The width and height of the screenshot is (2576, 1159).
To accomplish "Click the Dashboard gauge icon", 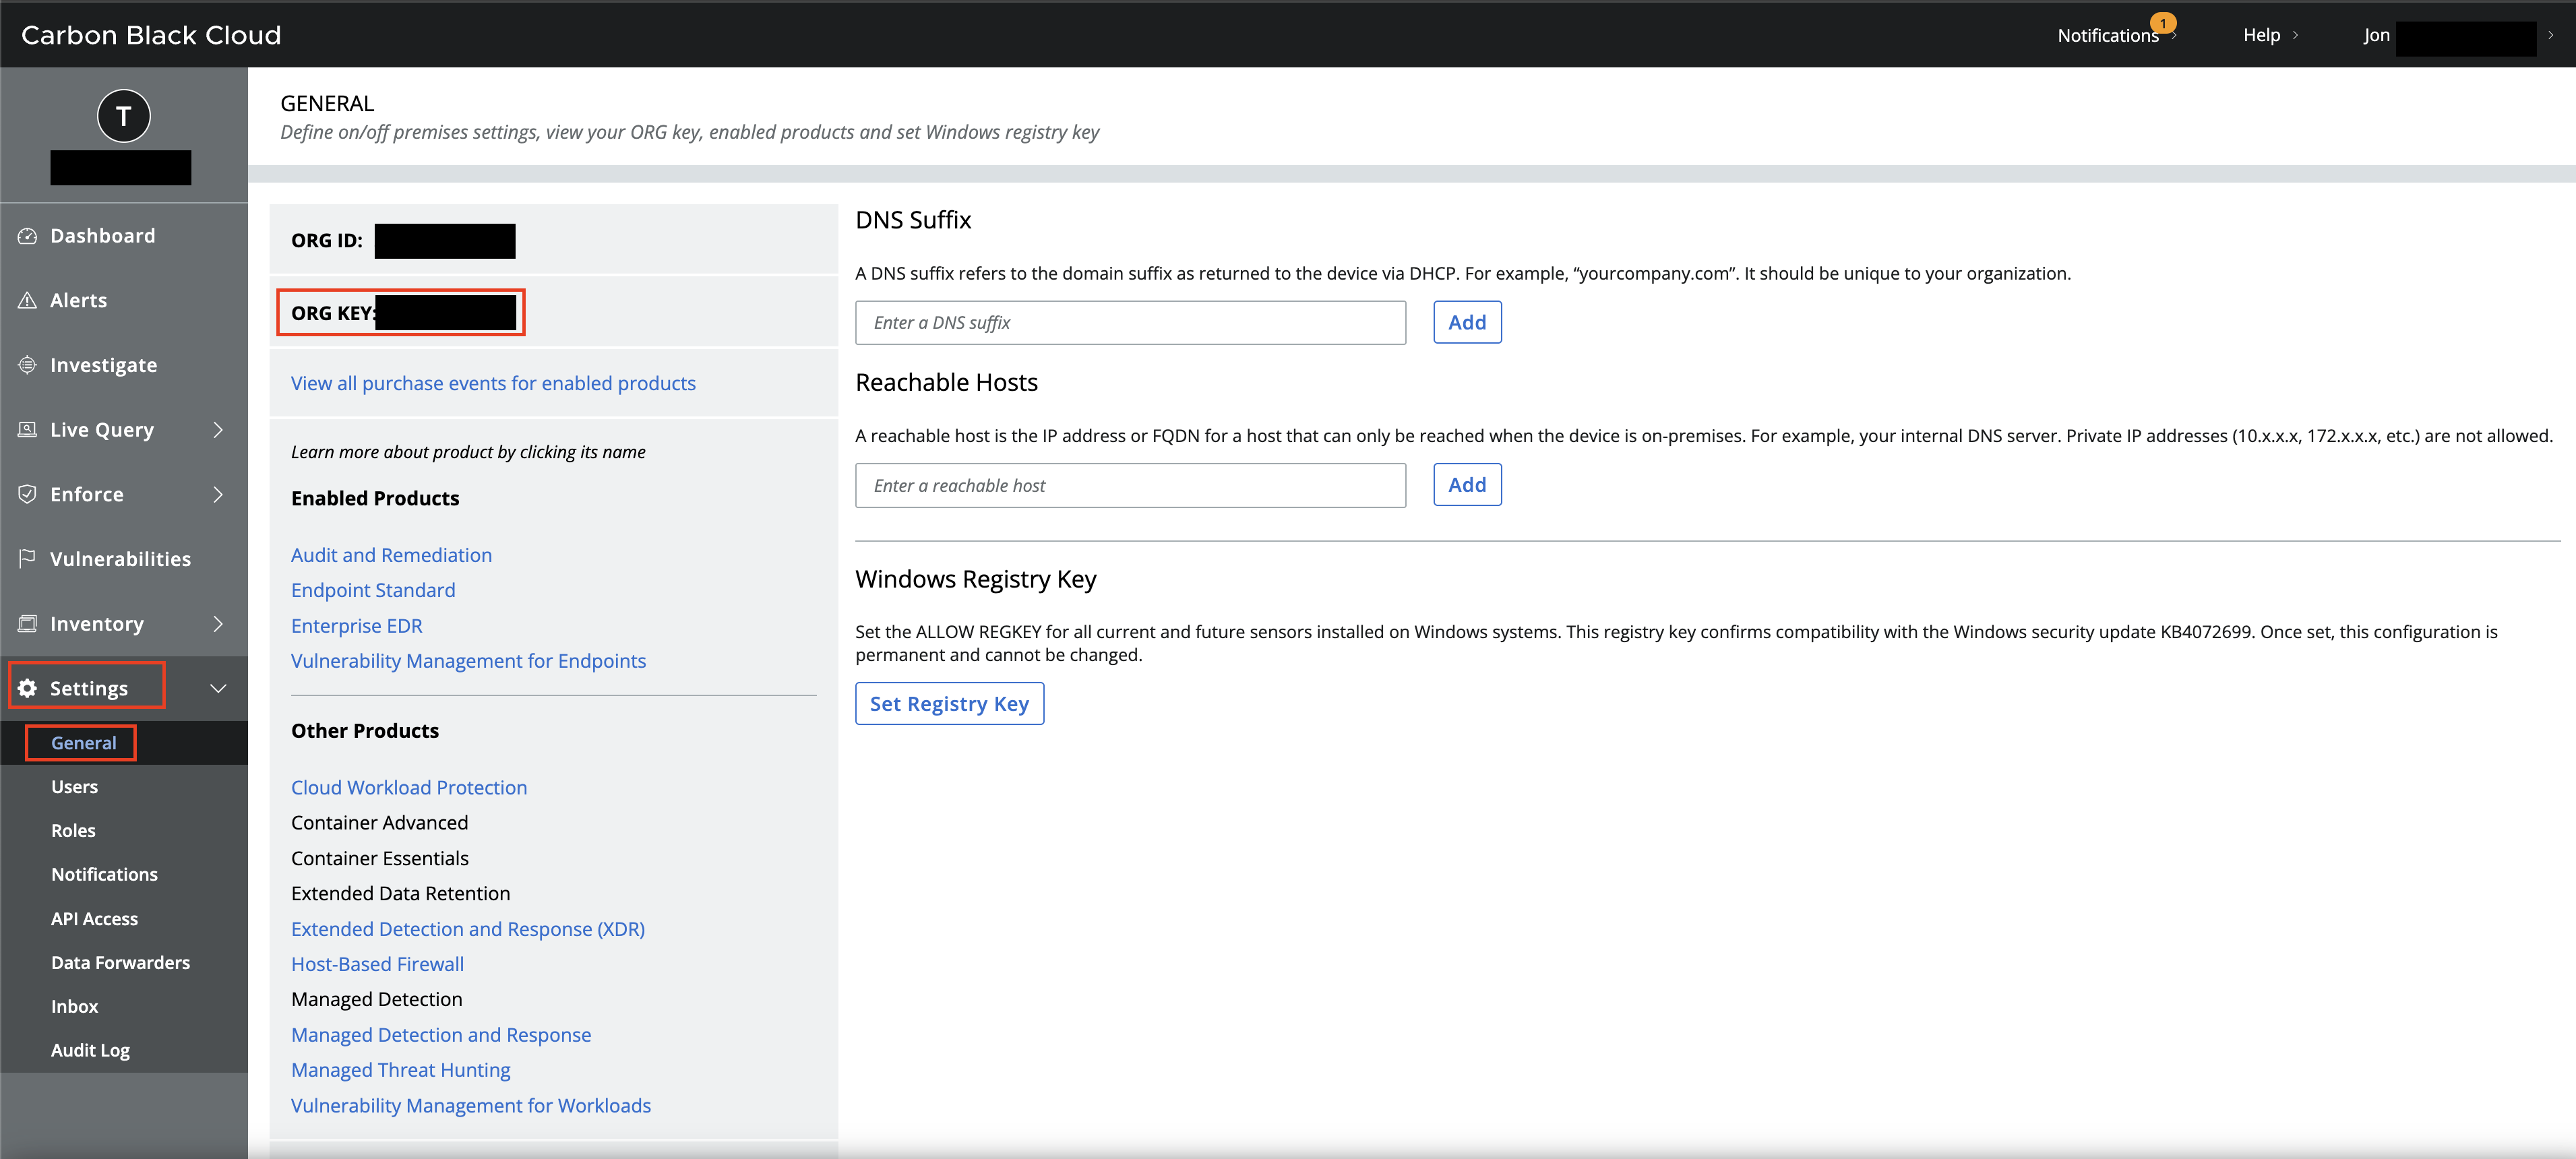I will tap(27, 236).
